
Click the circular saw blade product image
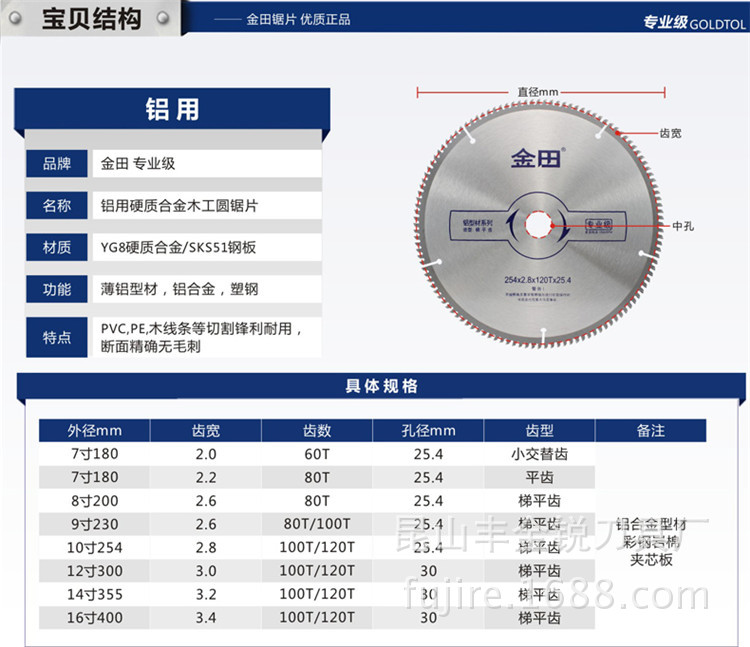click(x=539, y=224)
